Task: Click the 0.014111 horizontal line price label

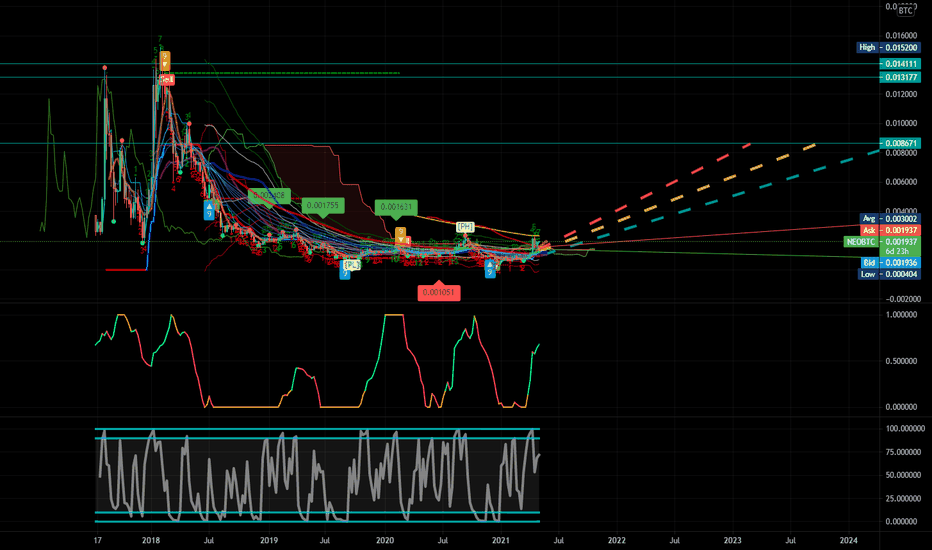Action: [900, 64]
